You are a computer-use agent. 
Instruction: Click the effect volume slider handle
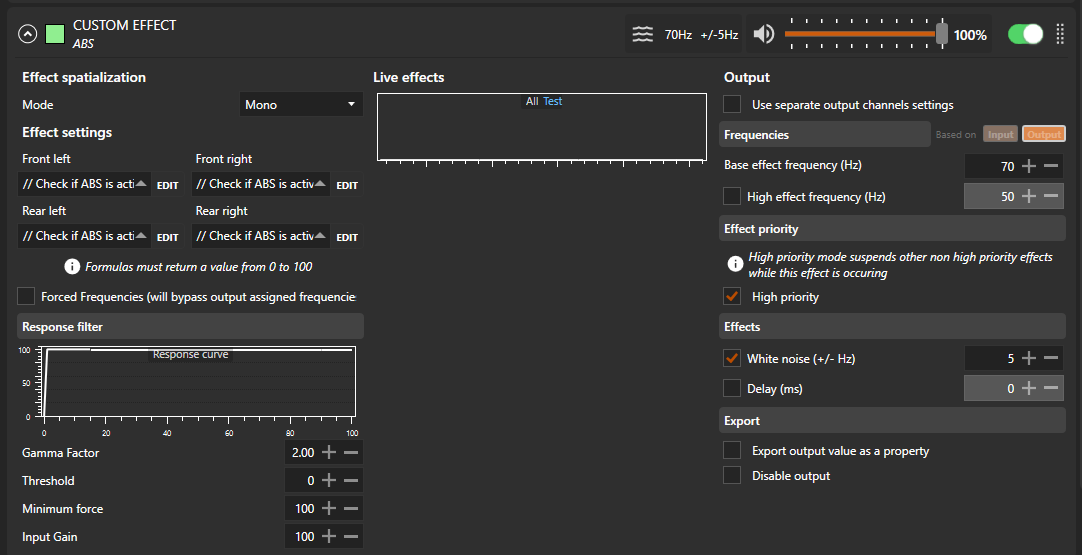coord(941,34)
